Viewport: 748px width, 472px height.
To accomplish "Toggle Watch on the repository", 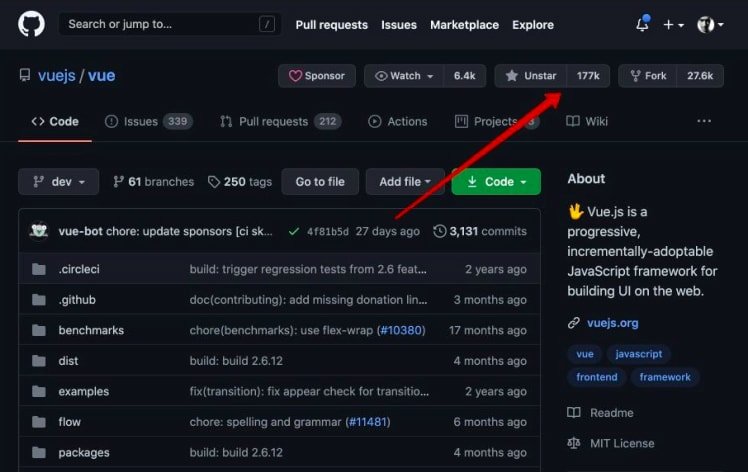I will (404, 76).
